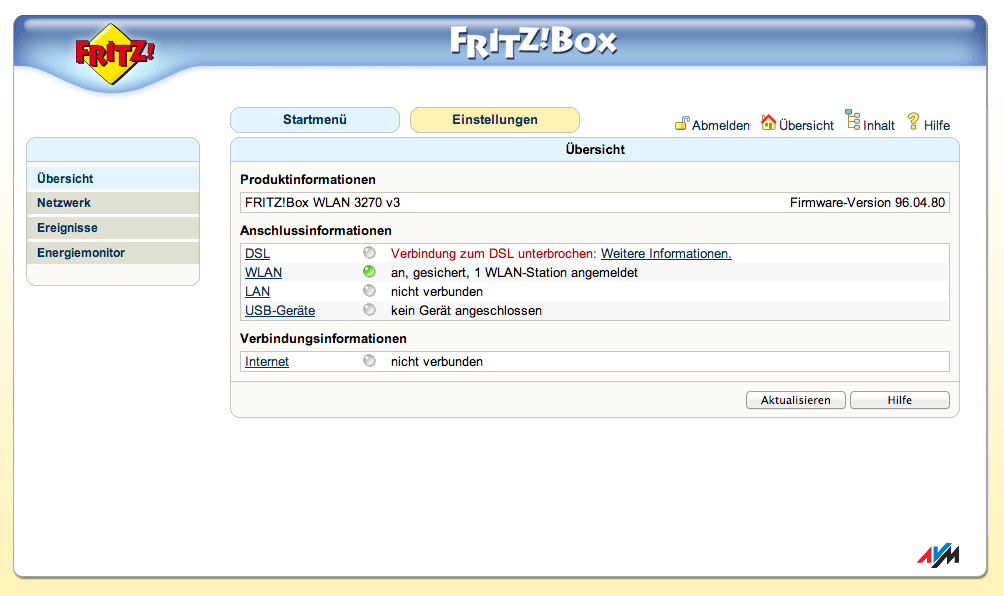Screen dimensions: 1004x596
Task: Click the Hilfe button beside Aktualisieren
Action: click(x=900, y=400)
